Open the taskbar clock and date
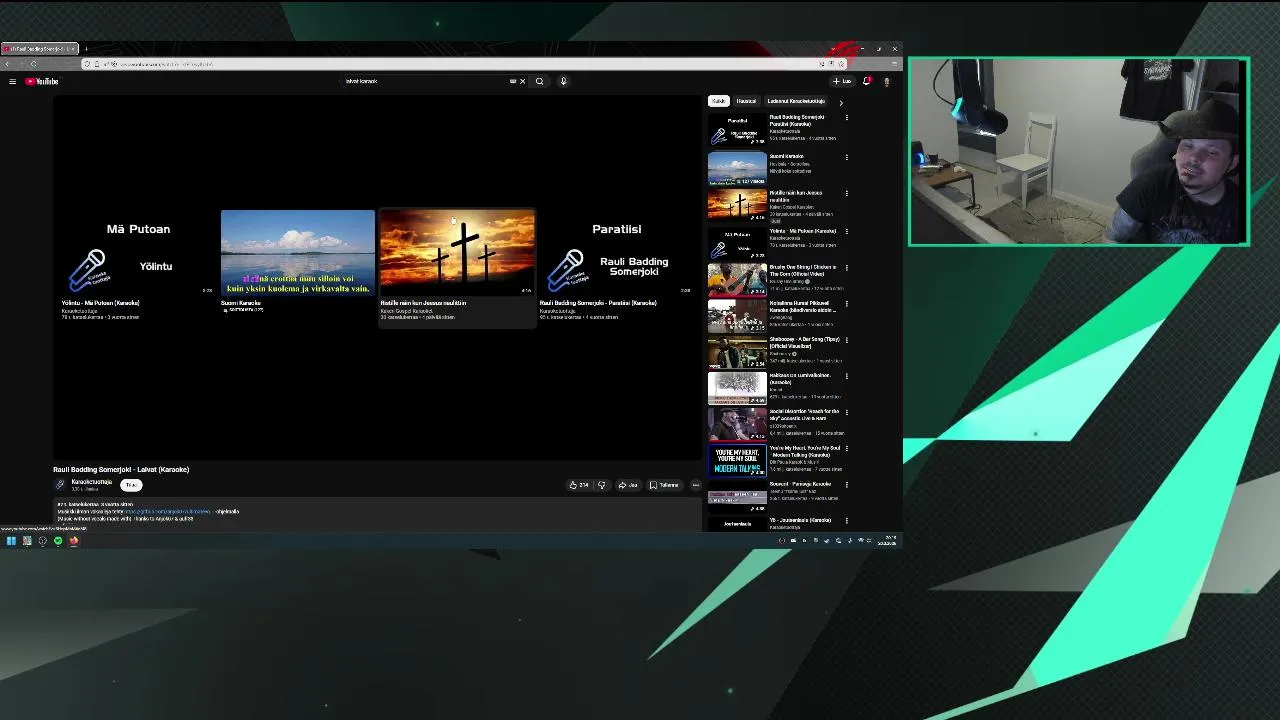1280x720 pixels. point(887,541)
